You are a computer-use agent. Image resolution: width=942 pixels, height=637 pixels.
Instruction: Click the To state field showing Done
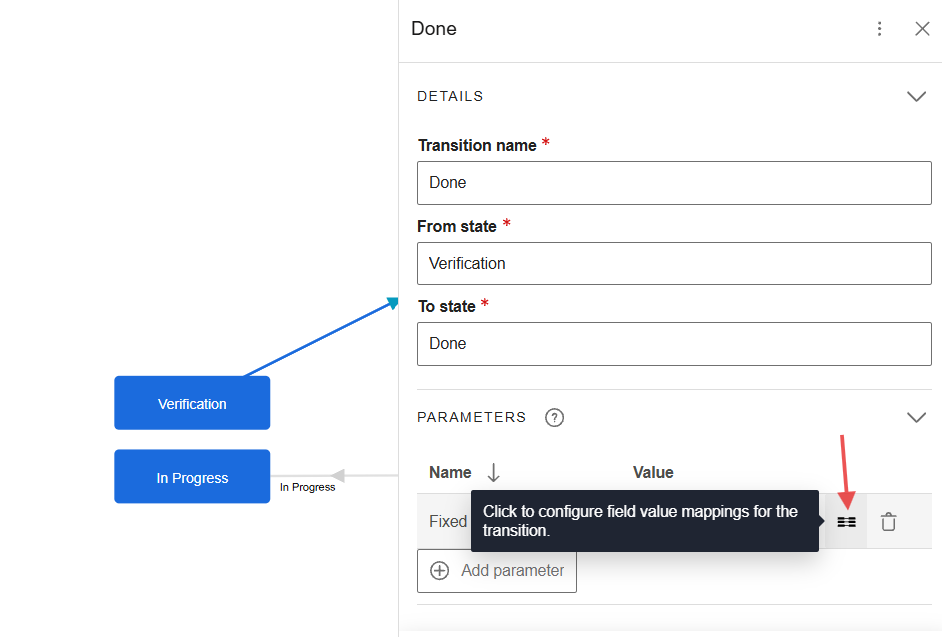pos(674,344)
